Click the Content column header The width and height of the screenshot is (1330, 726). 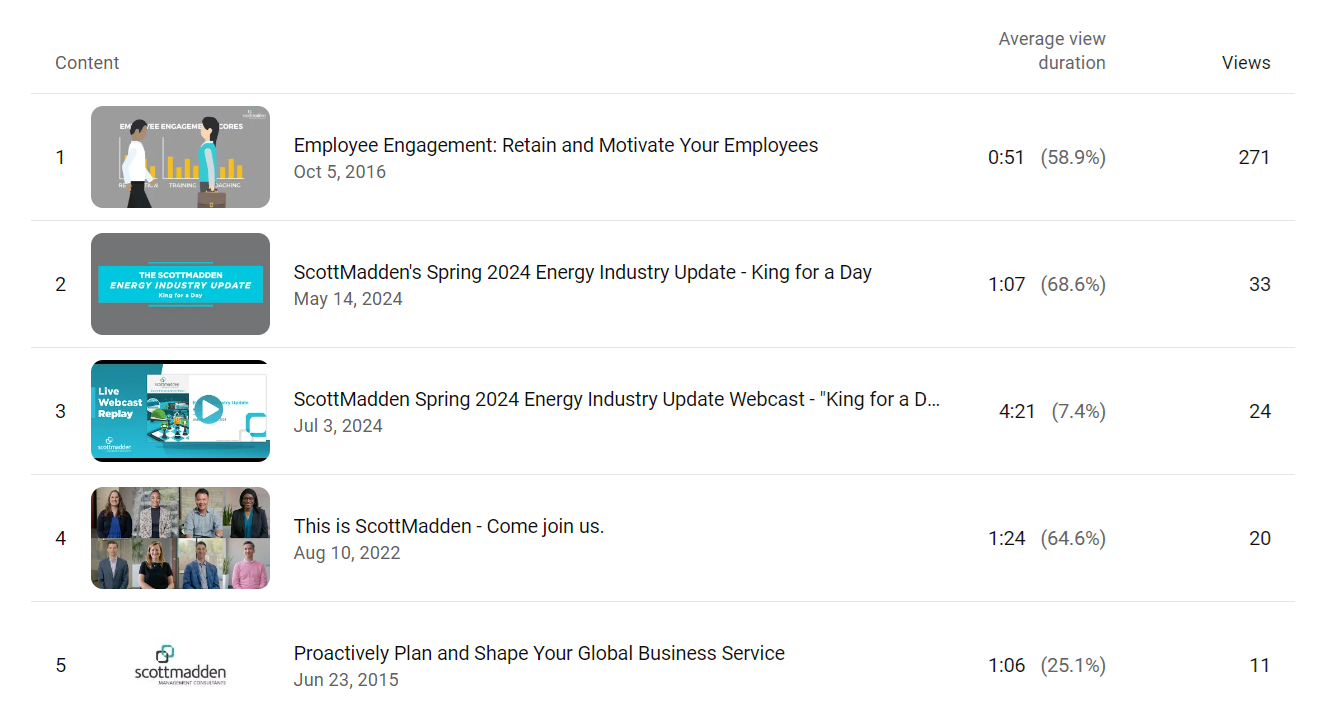pos(87,63)
